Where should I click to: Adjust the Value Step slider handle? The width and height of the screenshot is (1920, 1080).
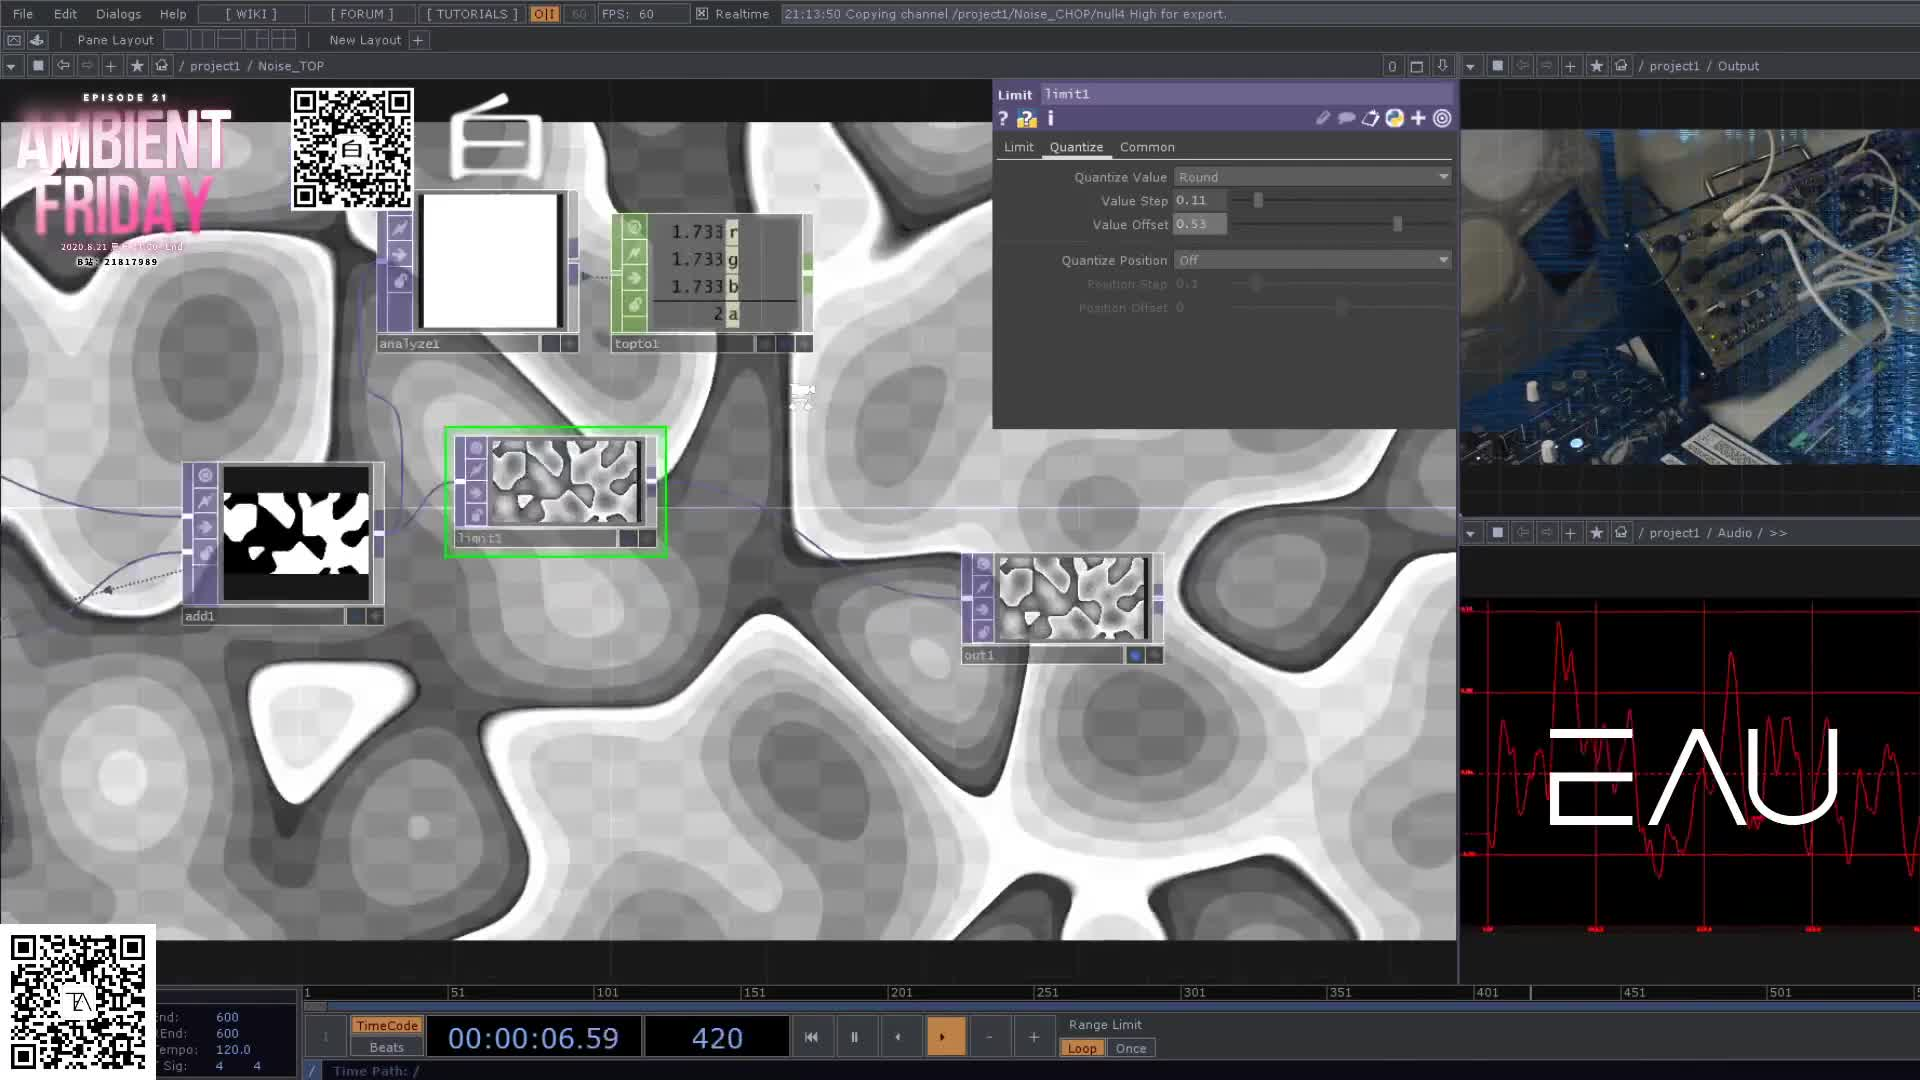tap(1258, 201)
